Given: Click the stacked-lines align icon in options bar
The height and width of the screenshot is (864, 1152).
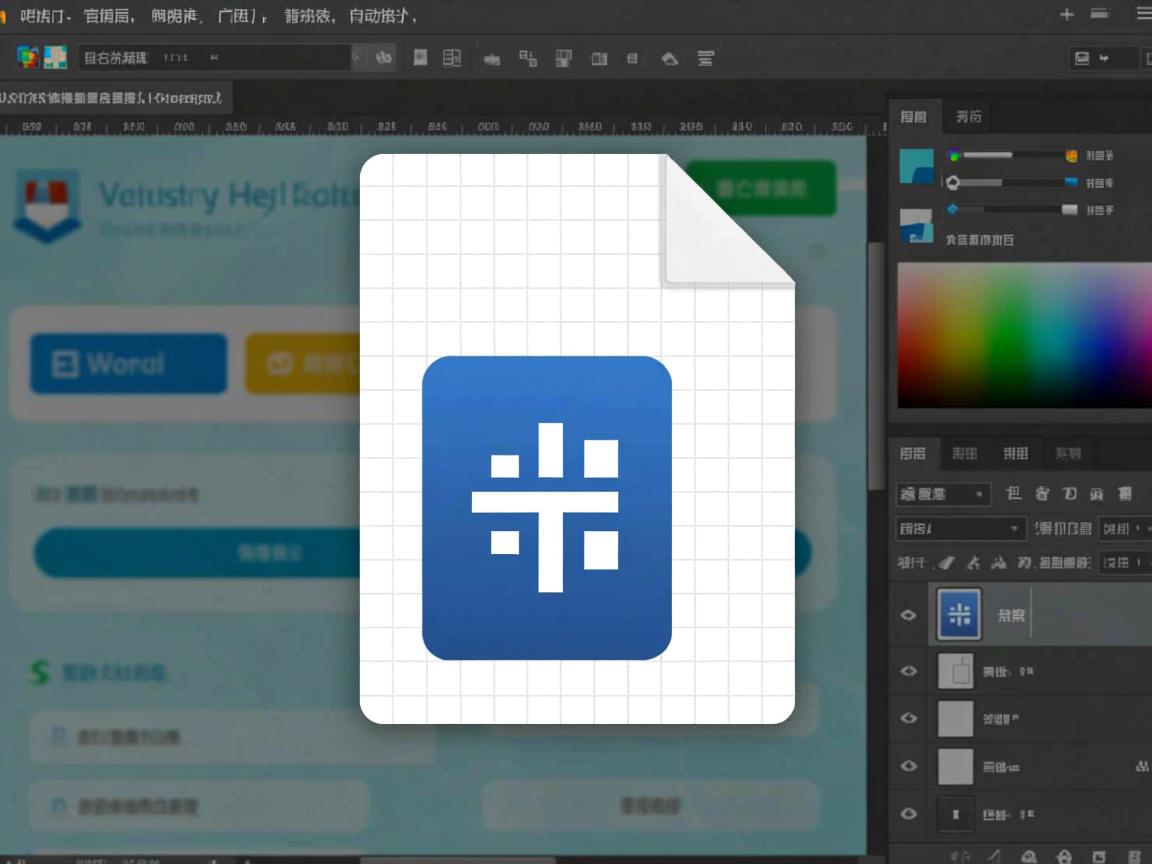Looking at the screenshot, I should click(705, 58).
